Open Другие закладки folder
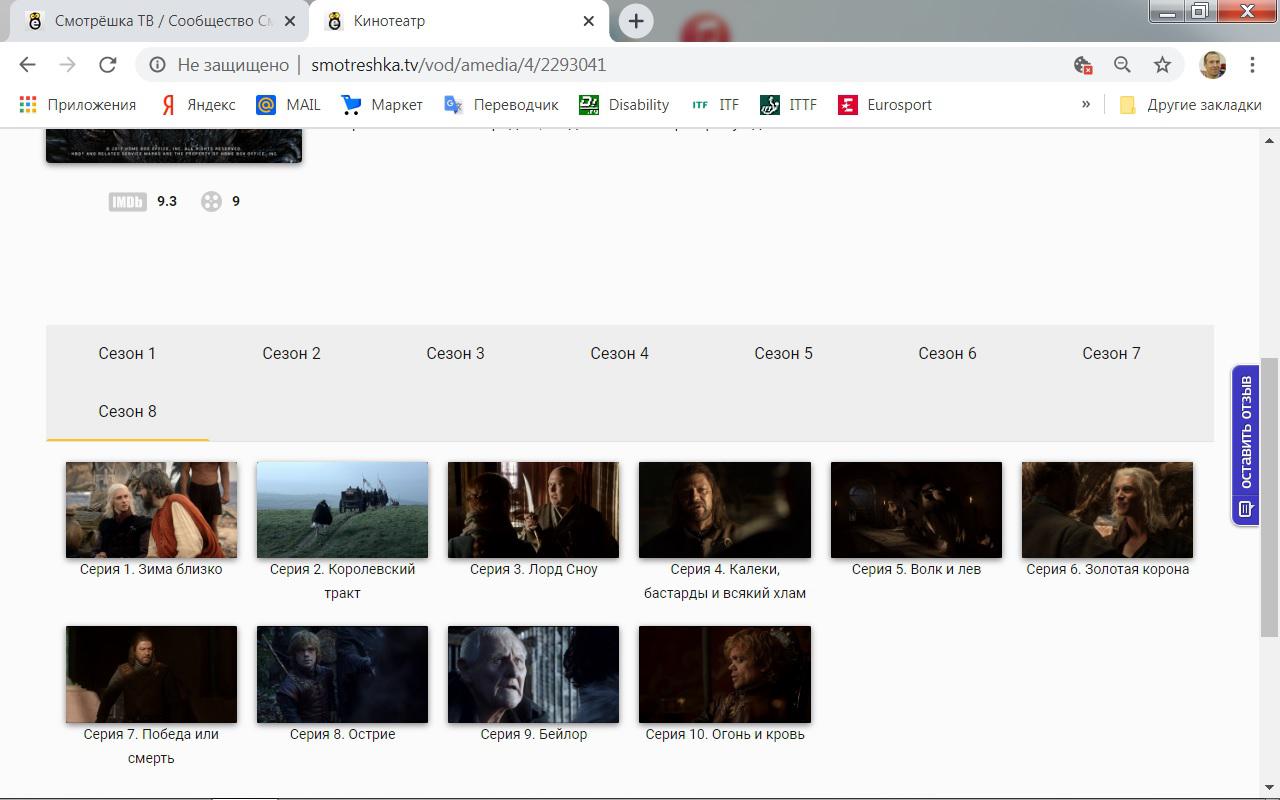The image size is (1280, 800). point(1190,105)
